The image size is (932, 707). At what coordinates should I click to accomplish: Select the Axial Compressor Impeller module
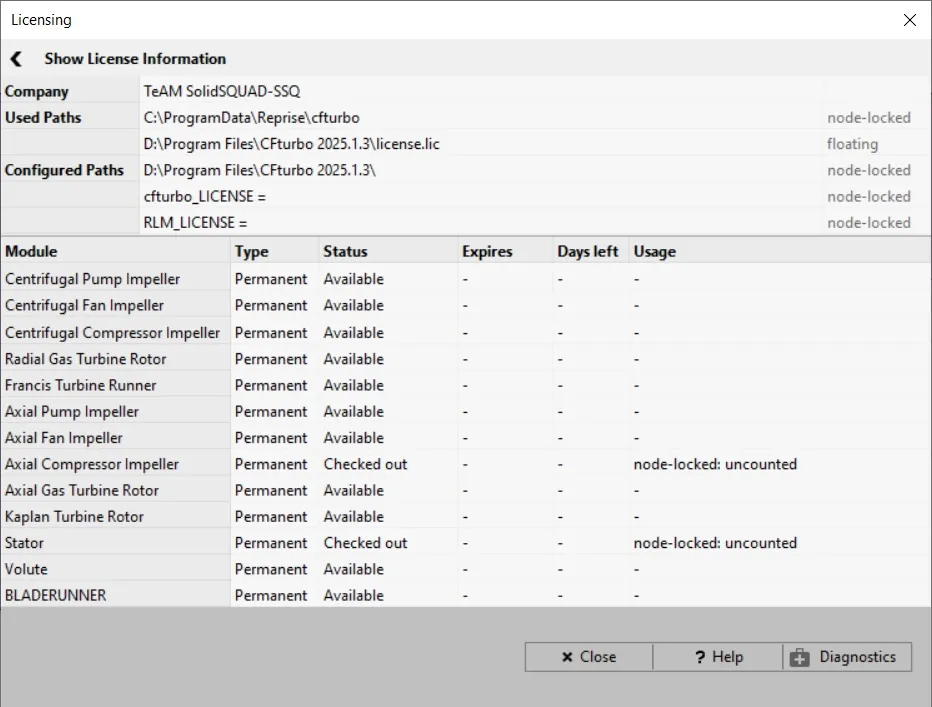pyautogui.click(x=92, y=464)
